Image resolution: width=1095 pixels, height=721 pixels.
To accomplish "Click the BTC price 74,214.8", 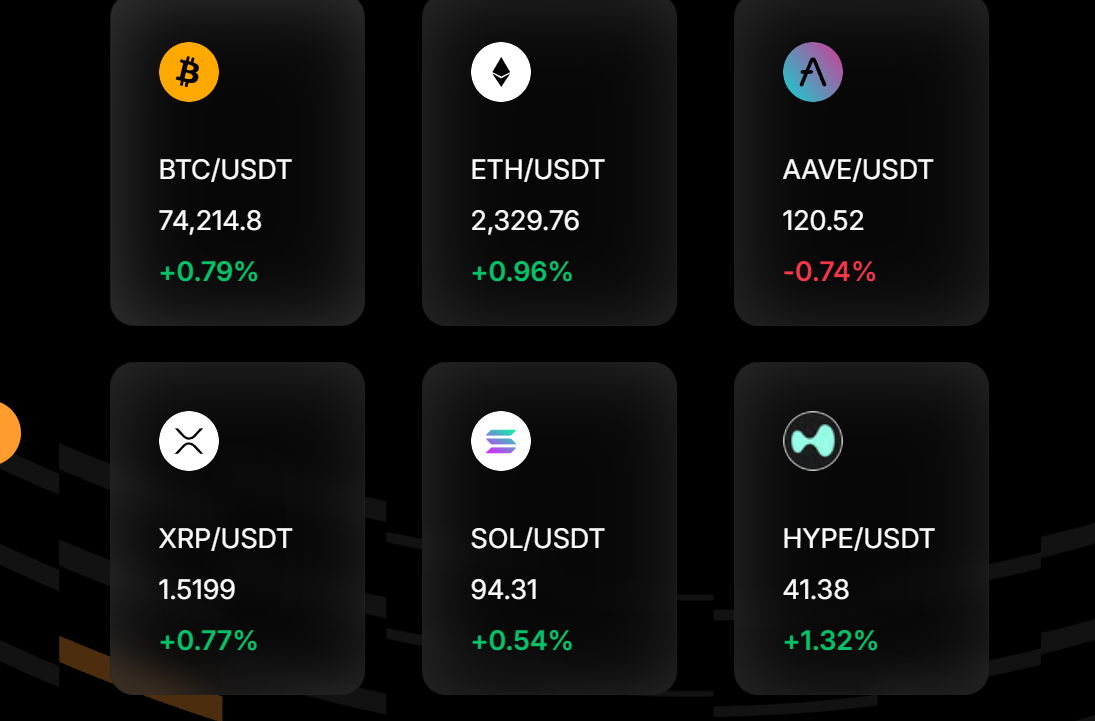I will tap(210, 221).
